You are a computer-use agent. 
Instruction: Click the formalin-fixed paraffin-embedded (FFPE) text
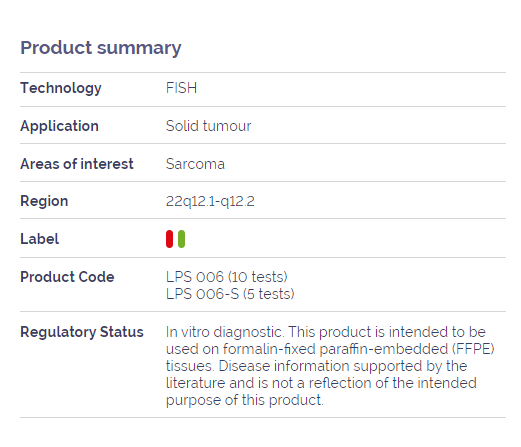(x=359, y=349)
